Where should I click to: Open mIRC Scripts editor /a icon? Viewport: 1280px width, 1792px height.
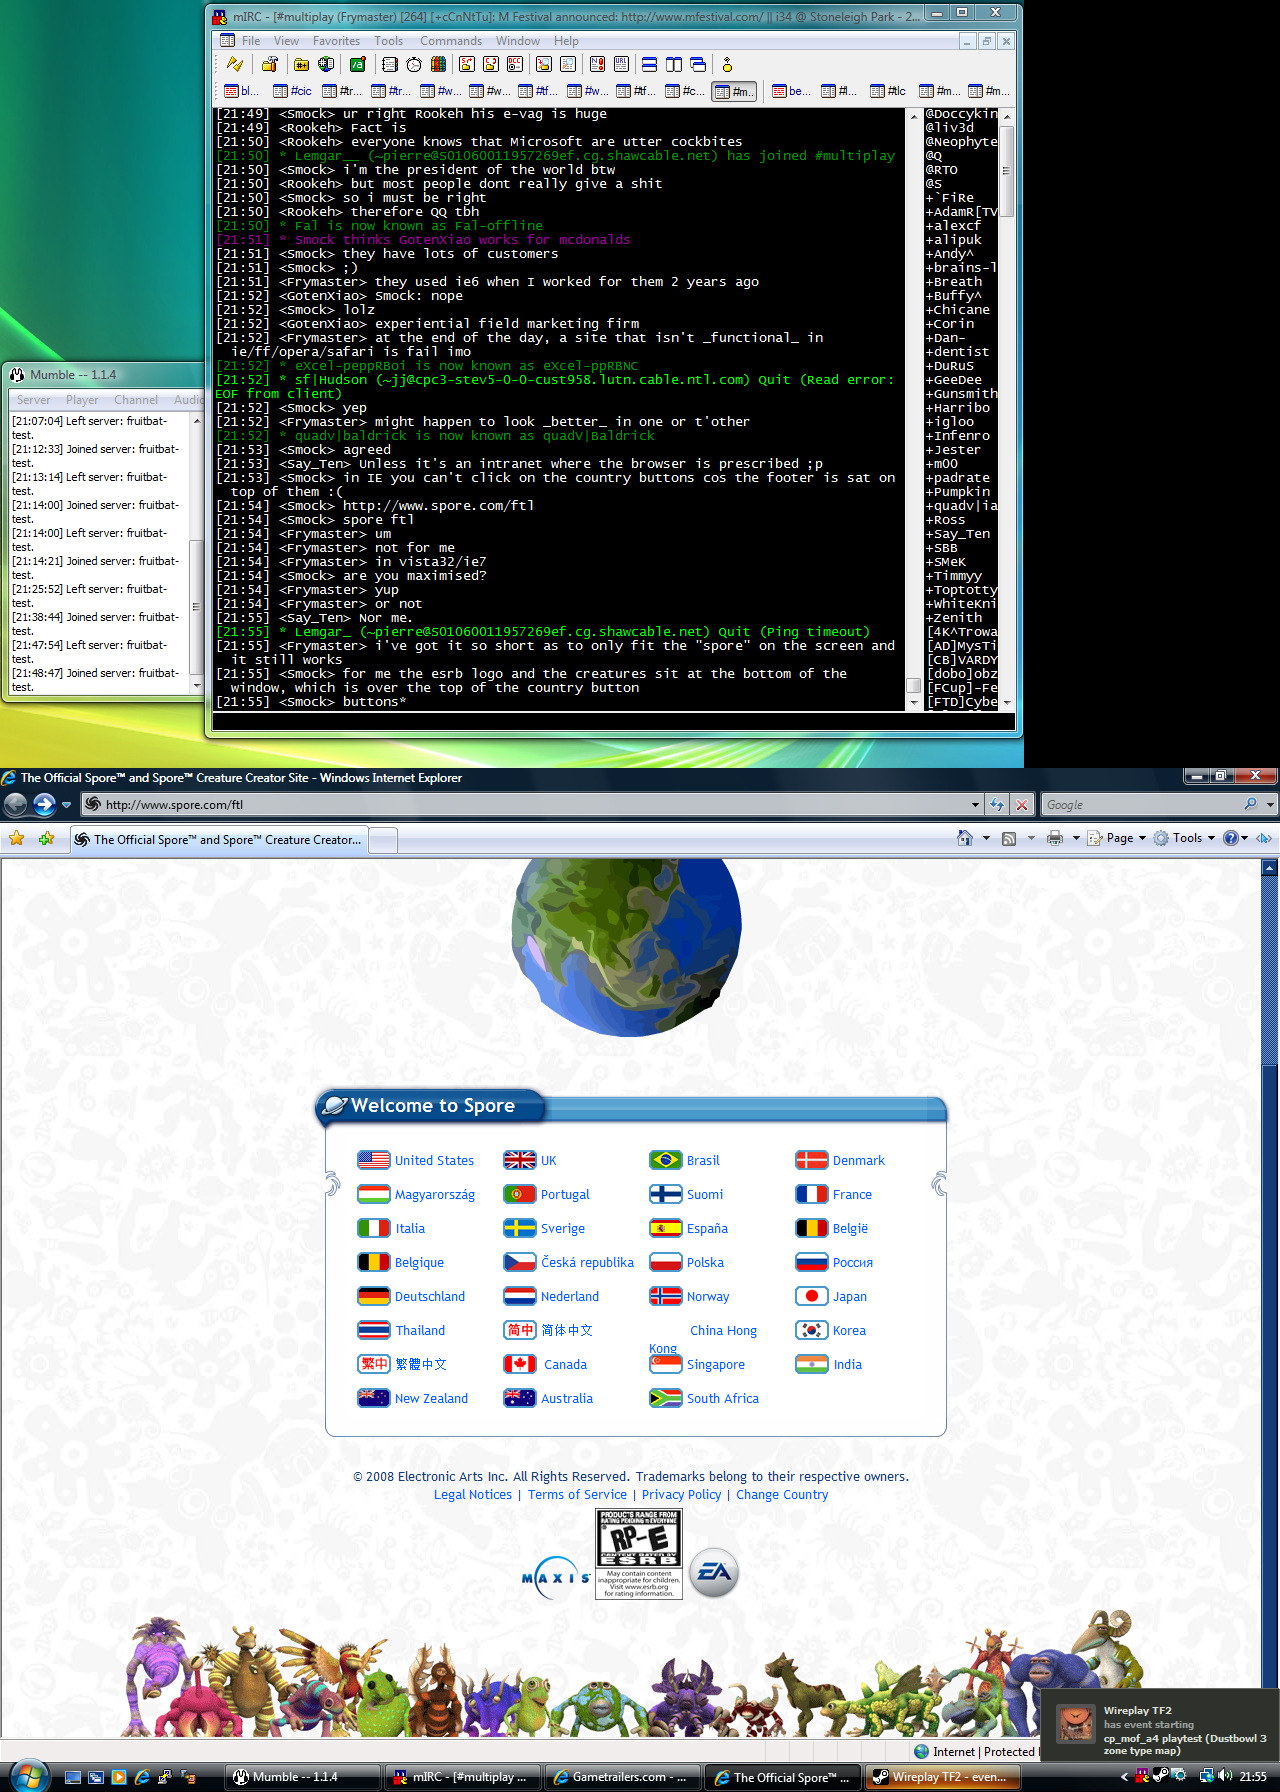point(357,65)
